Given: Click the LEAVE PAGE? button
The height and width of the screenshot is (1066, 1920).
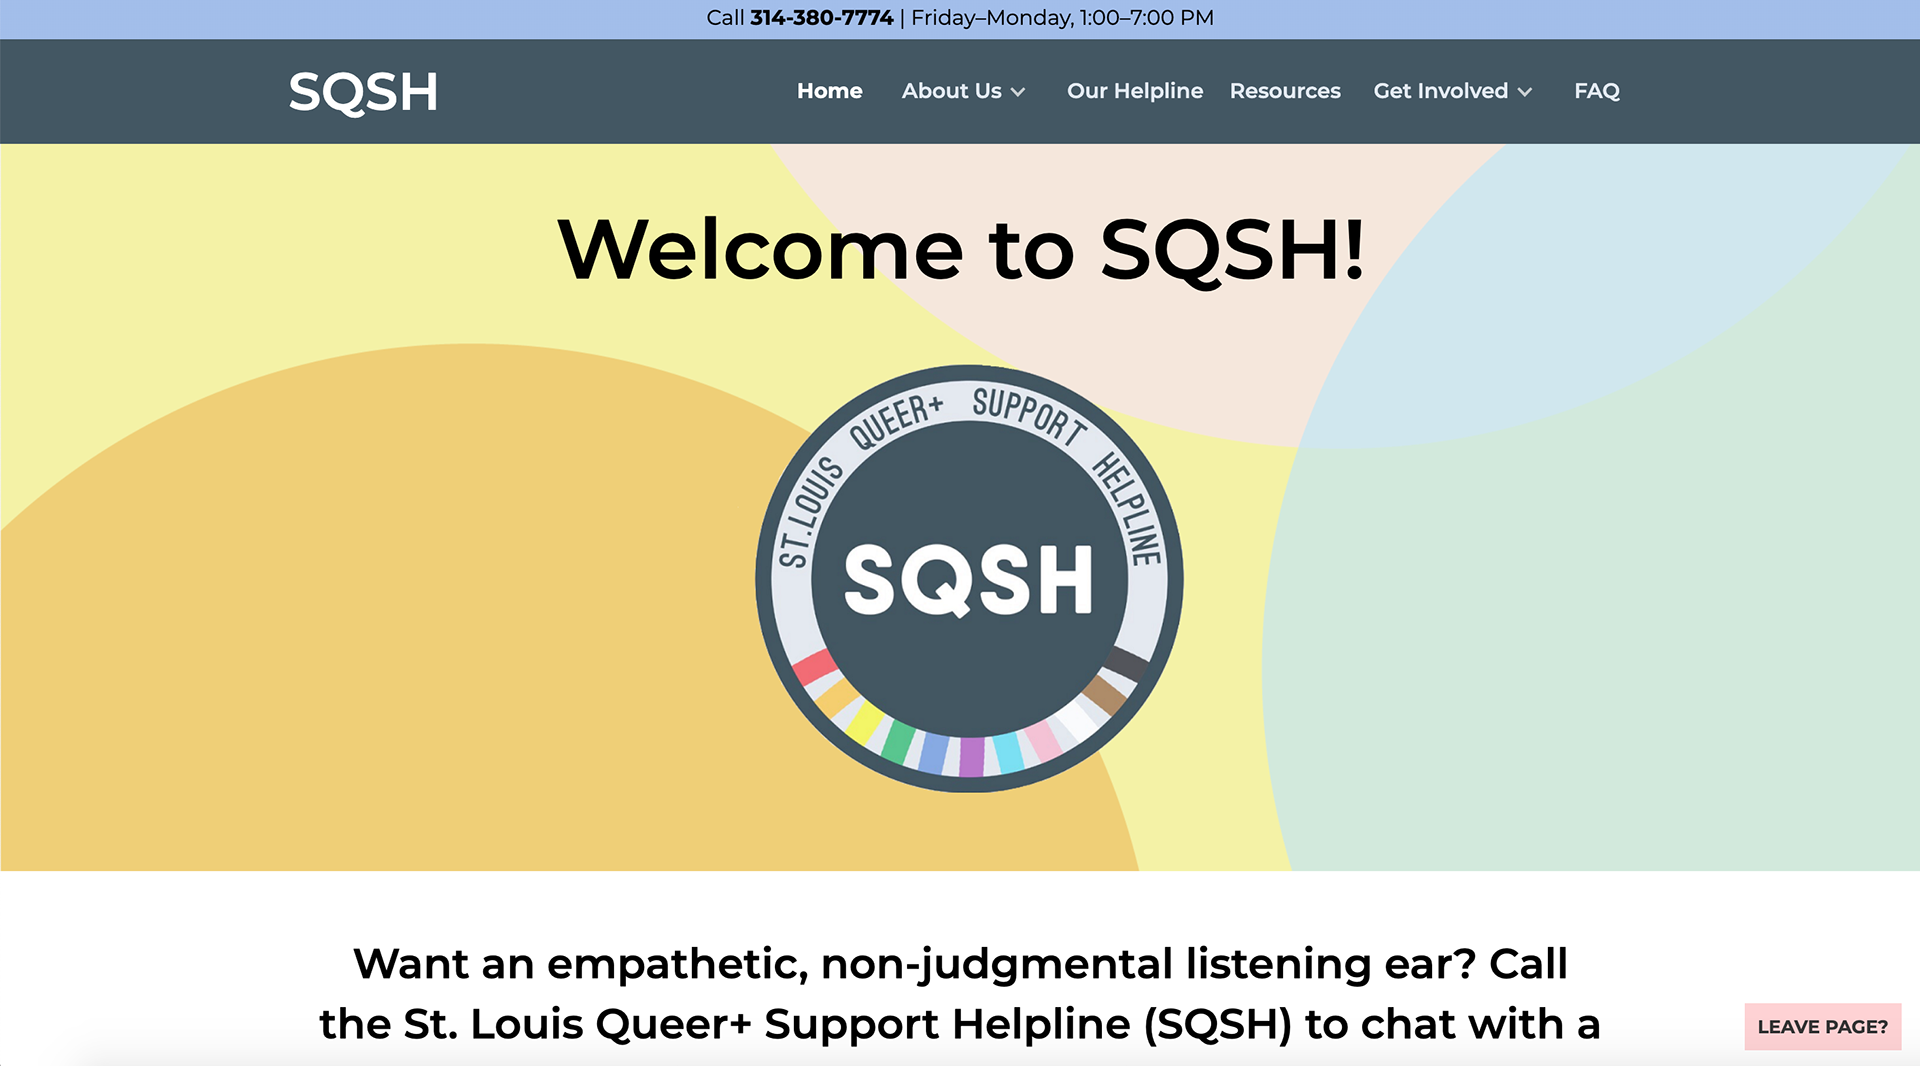Looking at the screenshot, I should click(x=1822, y=1026).
